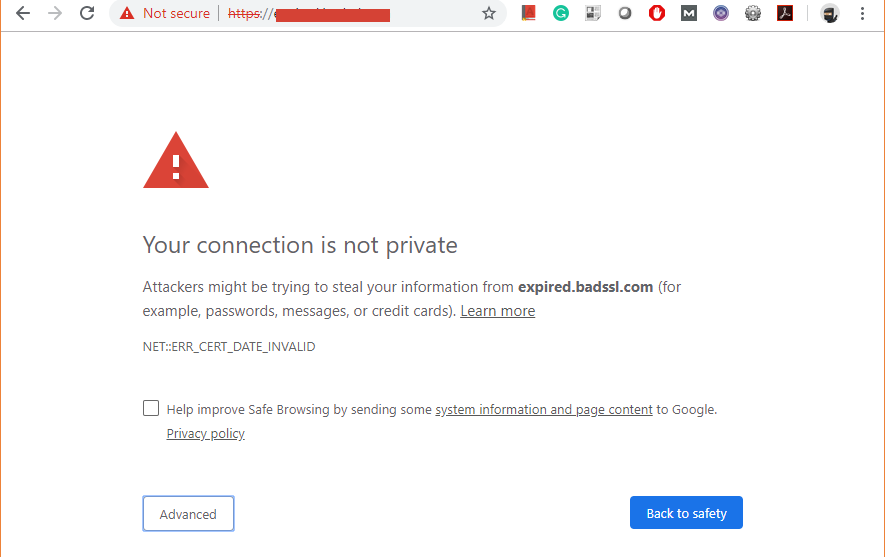Click the red book extension icon

(529, 14)
